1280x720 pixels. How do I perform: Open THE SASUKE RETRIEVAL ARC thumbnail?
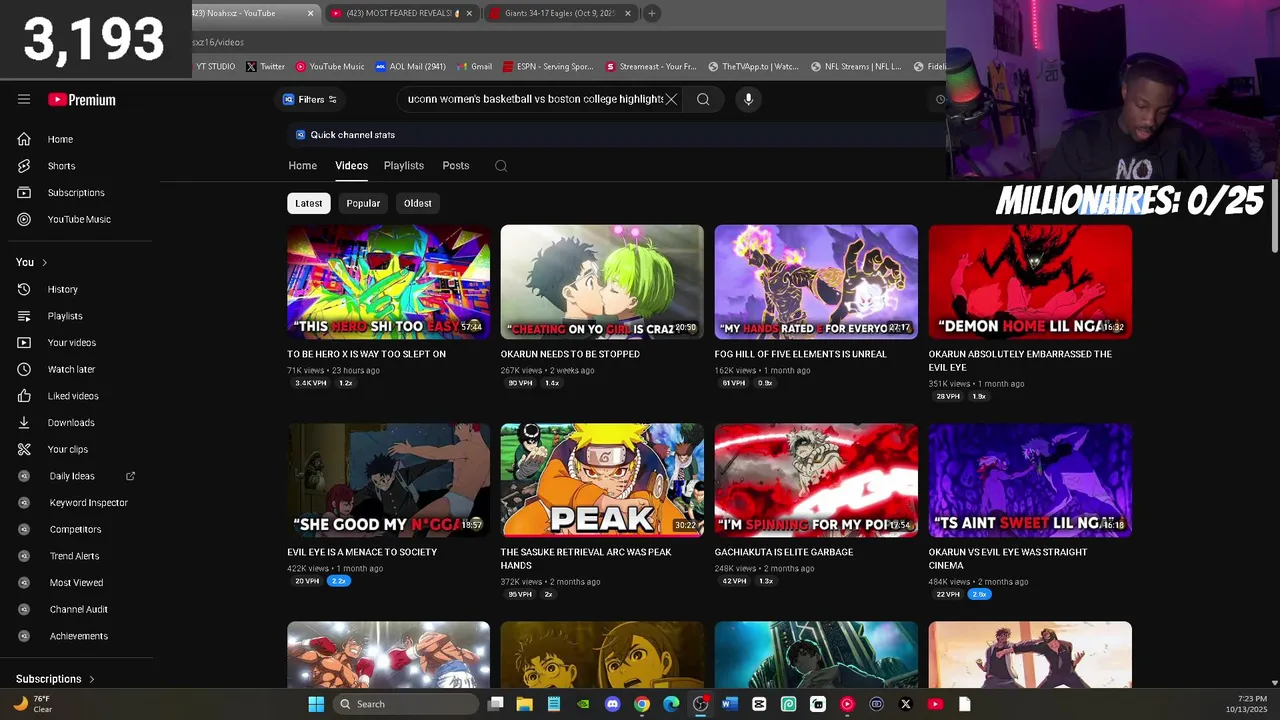[x=602, y=480]
